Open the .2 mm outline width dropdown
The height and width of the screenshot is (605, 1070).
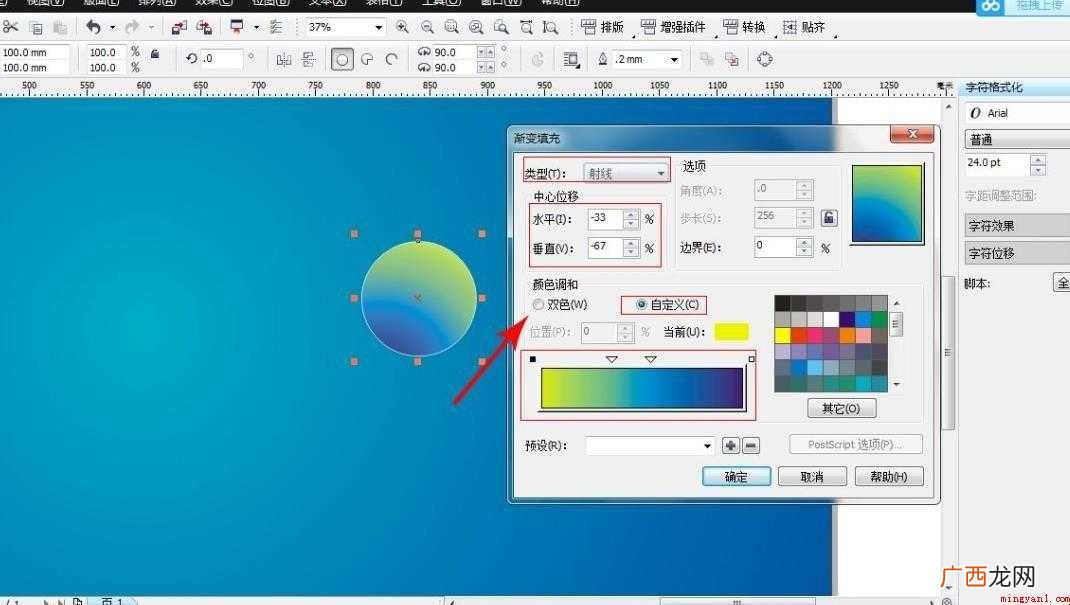[x=674, y=59]
